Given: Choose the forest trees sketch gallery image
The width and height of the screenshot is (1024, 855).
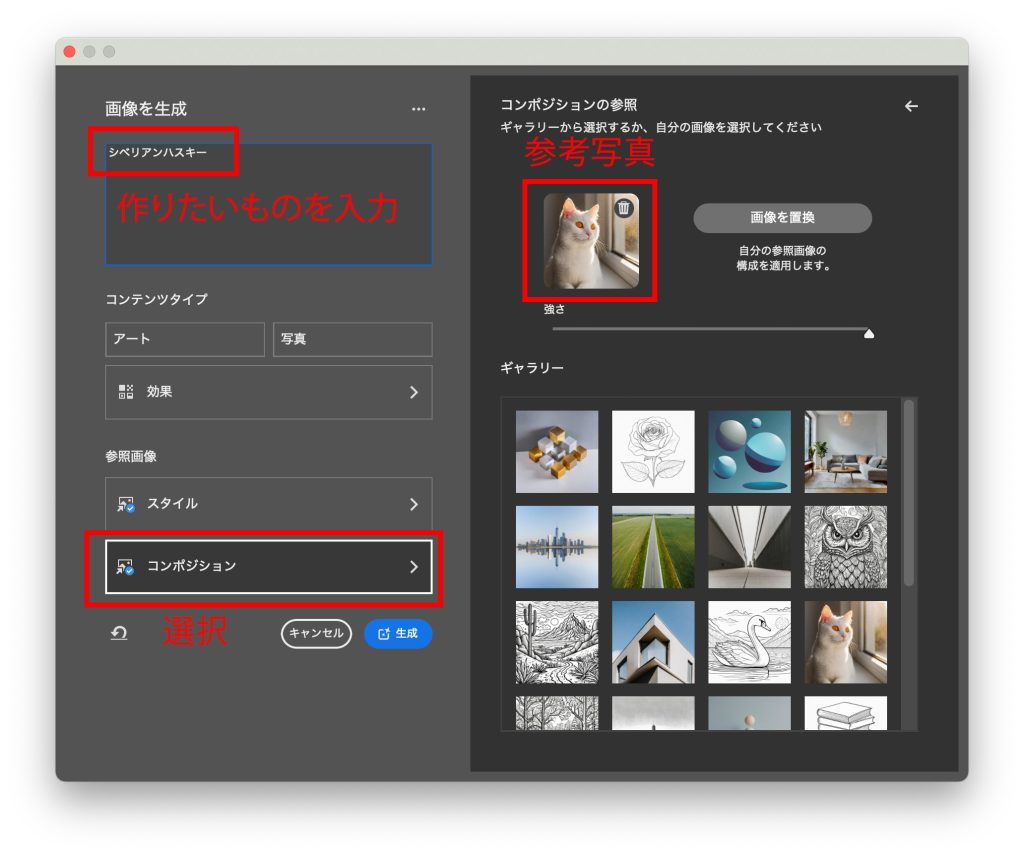Looking at the screenshot, I should pyautogui.click(x=556, y=713).
